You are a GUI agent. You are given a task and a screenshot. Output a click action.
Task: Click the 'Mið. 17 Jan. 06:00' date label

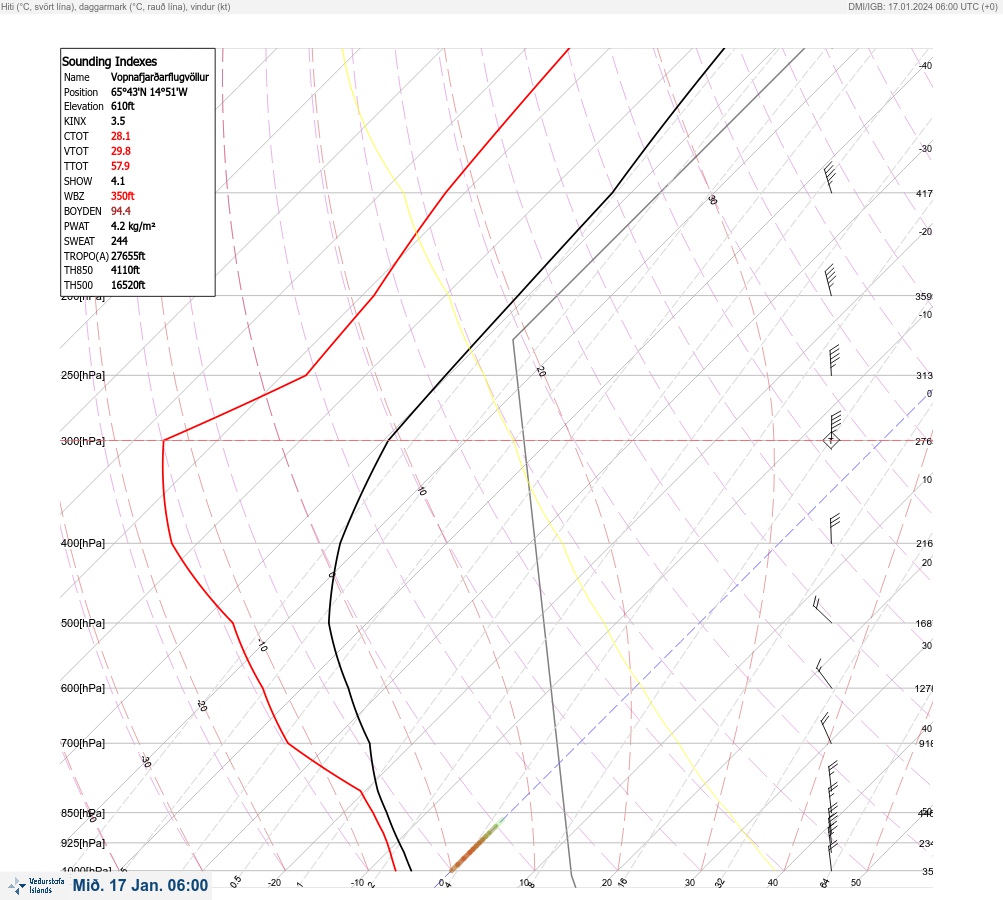pos(140,885)
